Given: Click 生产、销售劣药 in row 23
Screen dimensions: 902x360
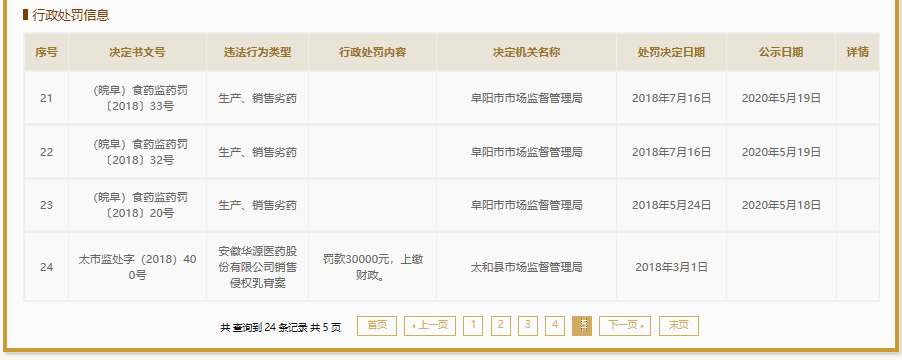Looking at the screenshot, I should tap(258, 205).
